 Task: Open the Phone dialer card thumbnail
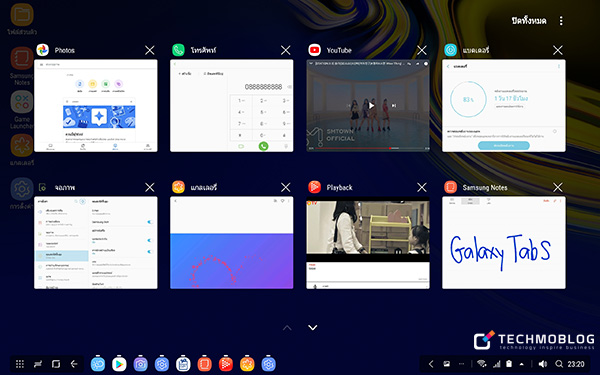click(232, 106)
